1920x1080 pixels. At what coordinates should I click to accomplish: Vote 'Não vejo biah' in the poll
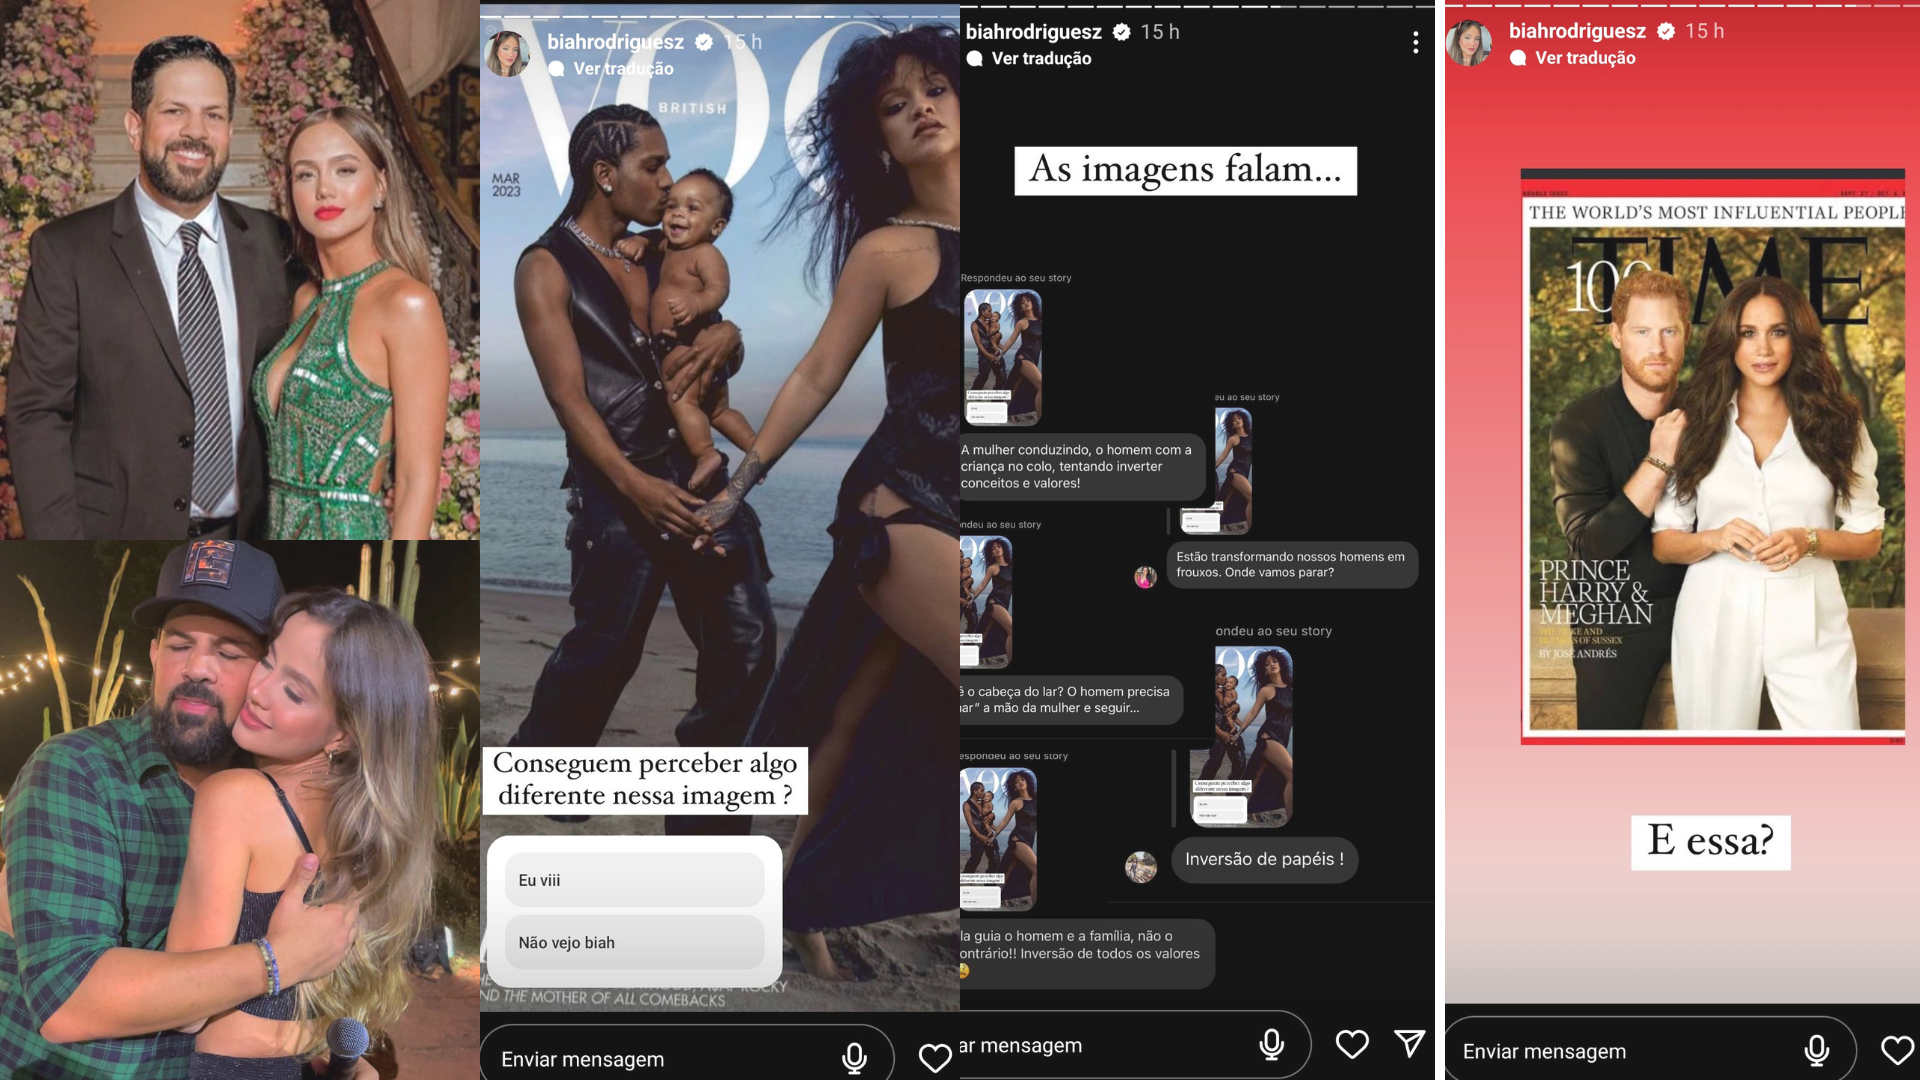tap(634, 942)
